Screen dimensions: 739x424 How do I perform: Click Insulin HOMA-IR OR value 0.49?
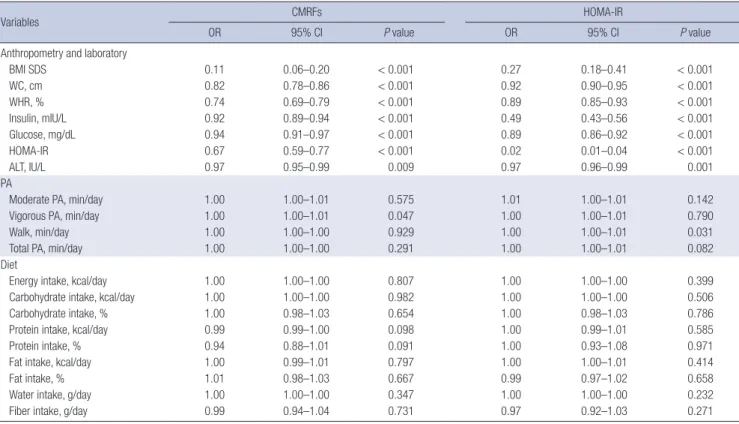click(511, 118)
